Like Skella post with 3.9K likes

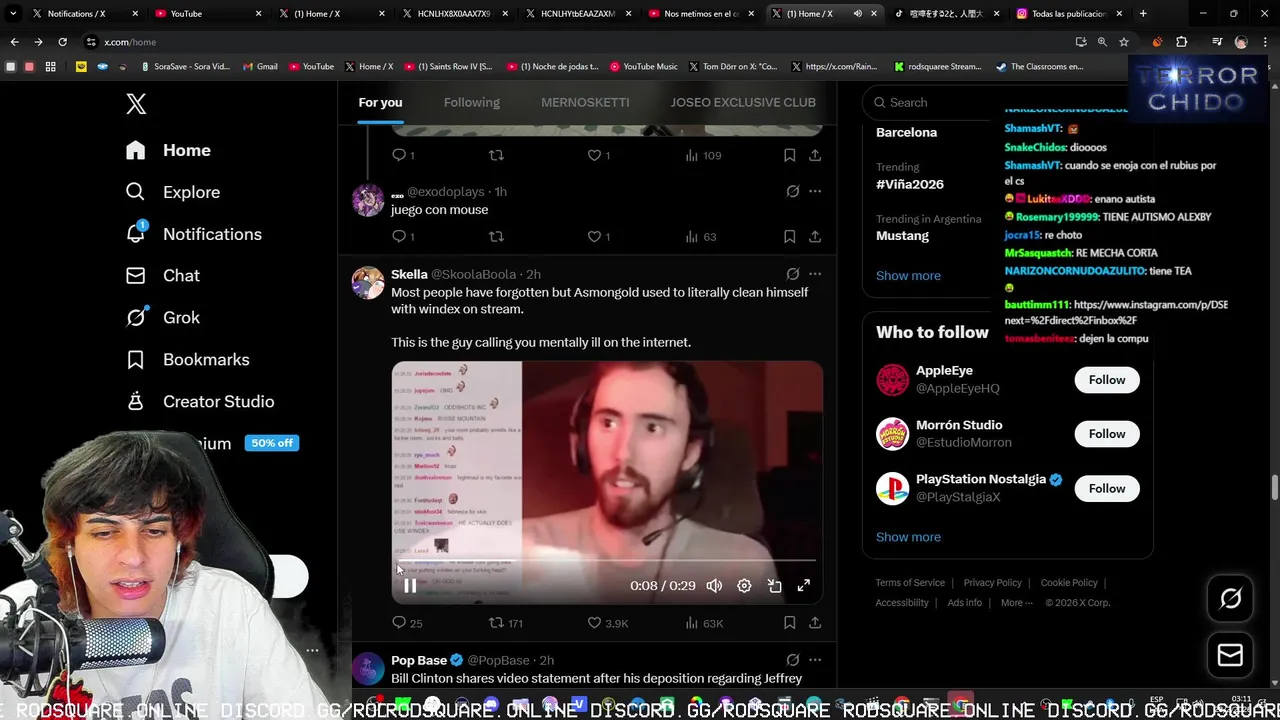click(x=607, y=623)
